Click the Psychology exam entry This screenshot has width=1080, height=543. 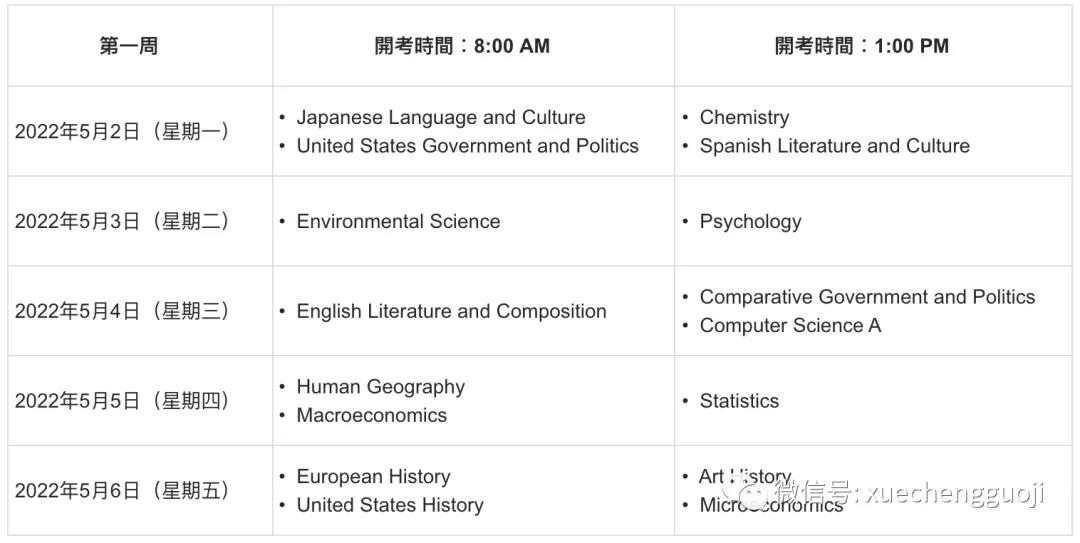coord(751,222)
